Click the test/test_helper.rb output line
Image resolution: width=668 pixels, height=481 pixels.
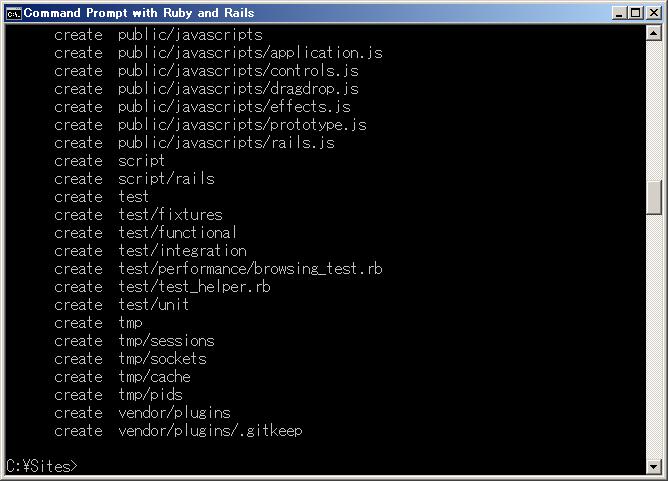(162, 287)
